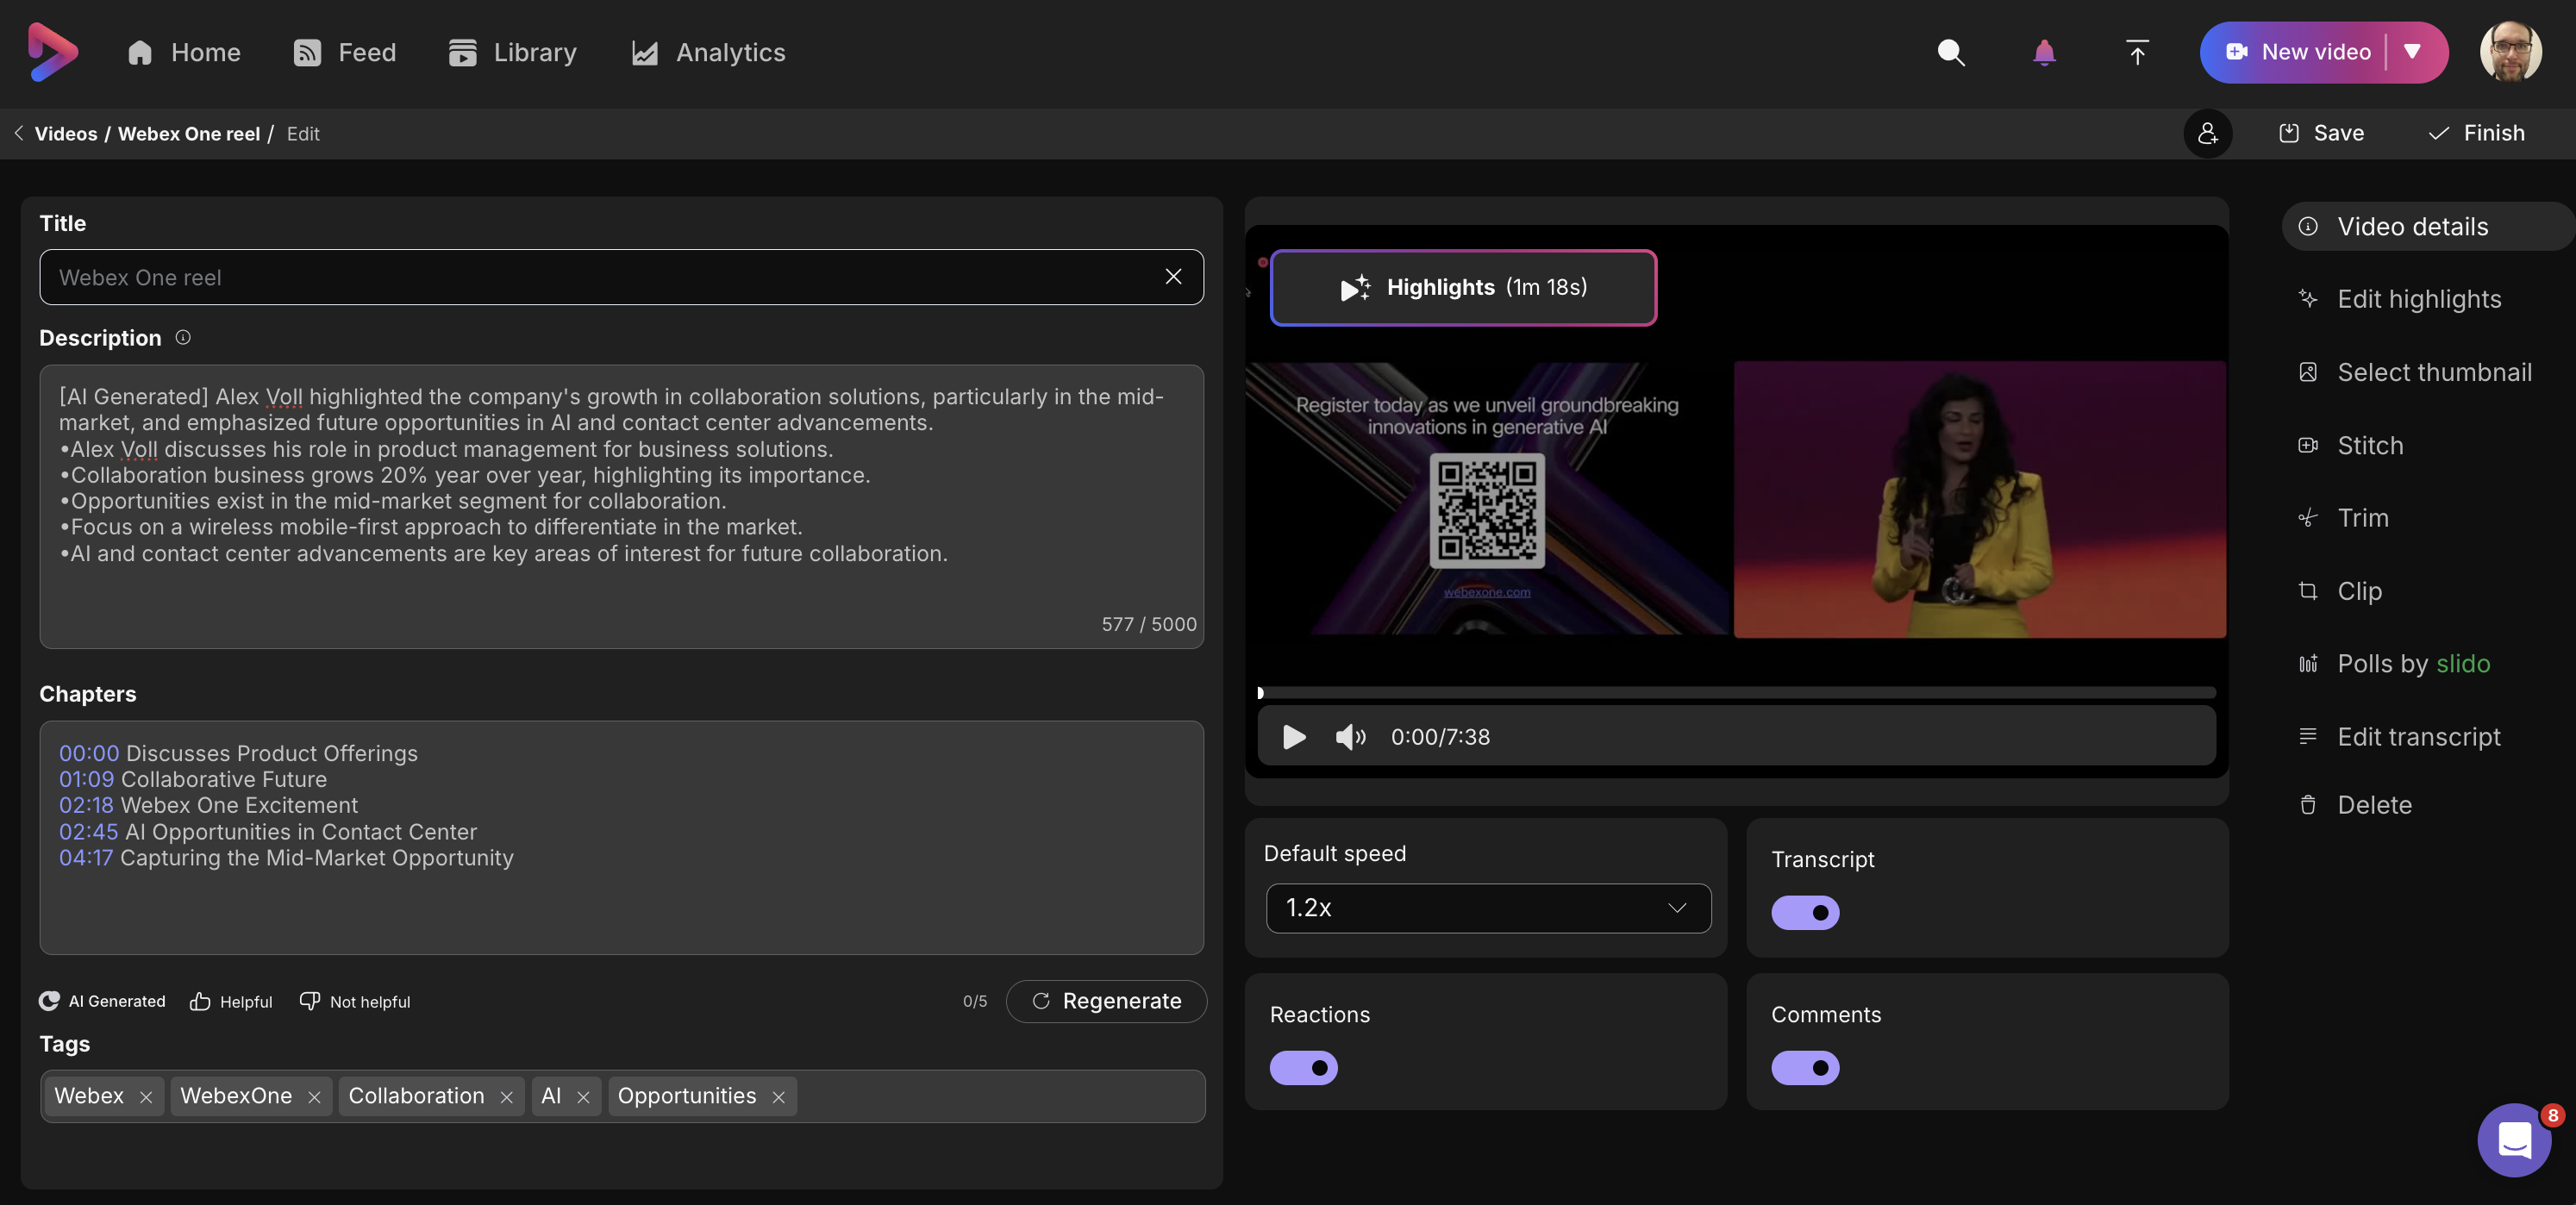Open the Analytics page
The height and width of the screenshot is (1205, 2576).
708,52
